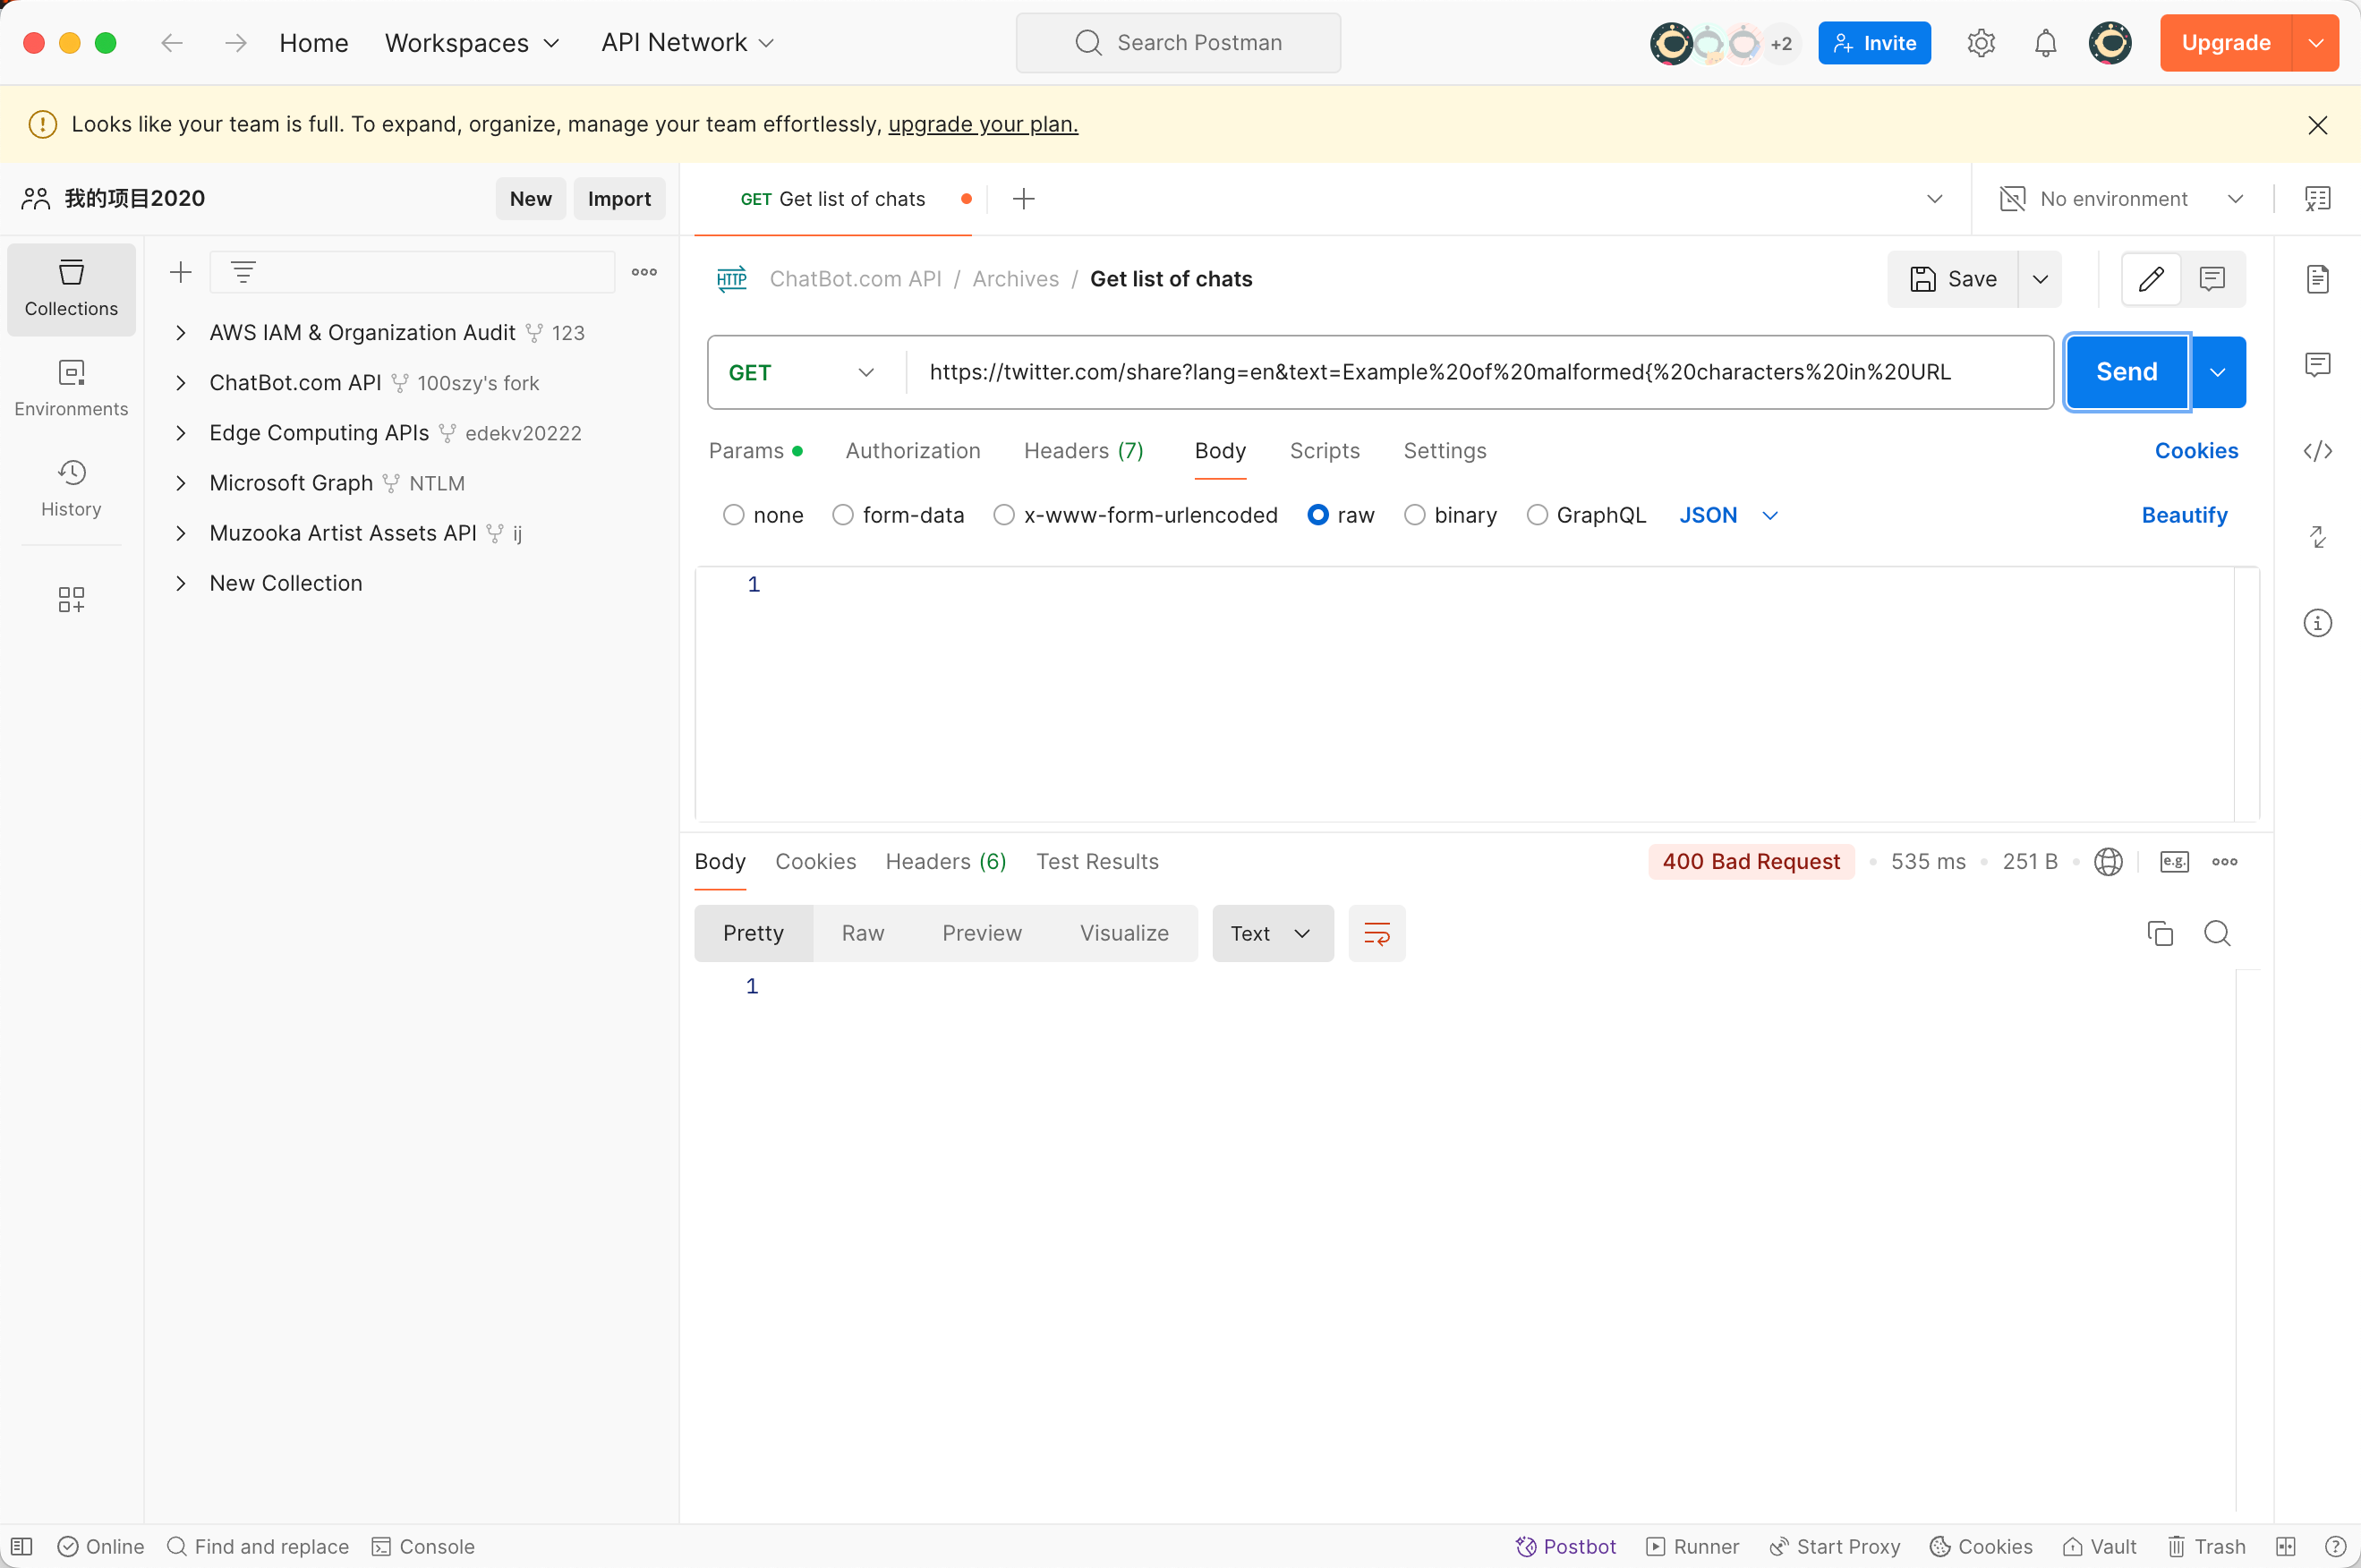
Task: Switch to the Scripts tab
Action: pos(1325,451)
